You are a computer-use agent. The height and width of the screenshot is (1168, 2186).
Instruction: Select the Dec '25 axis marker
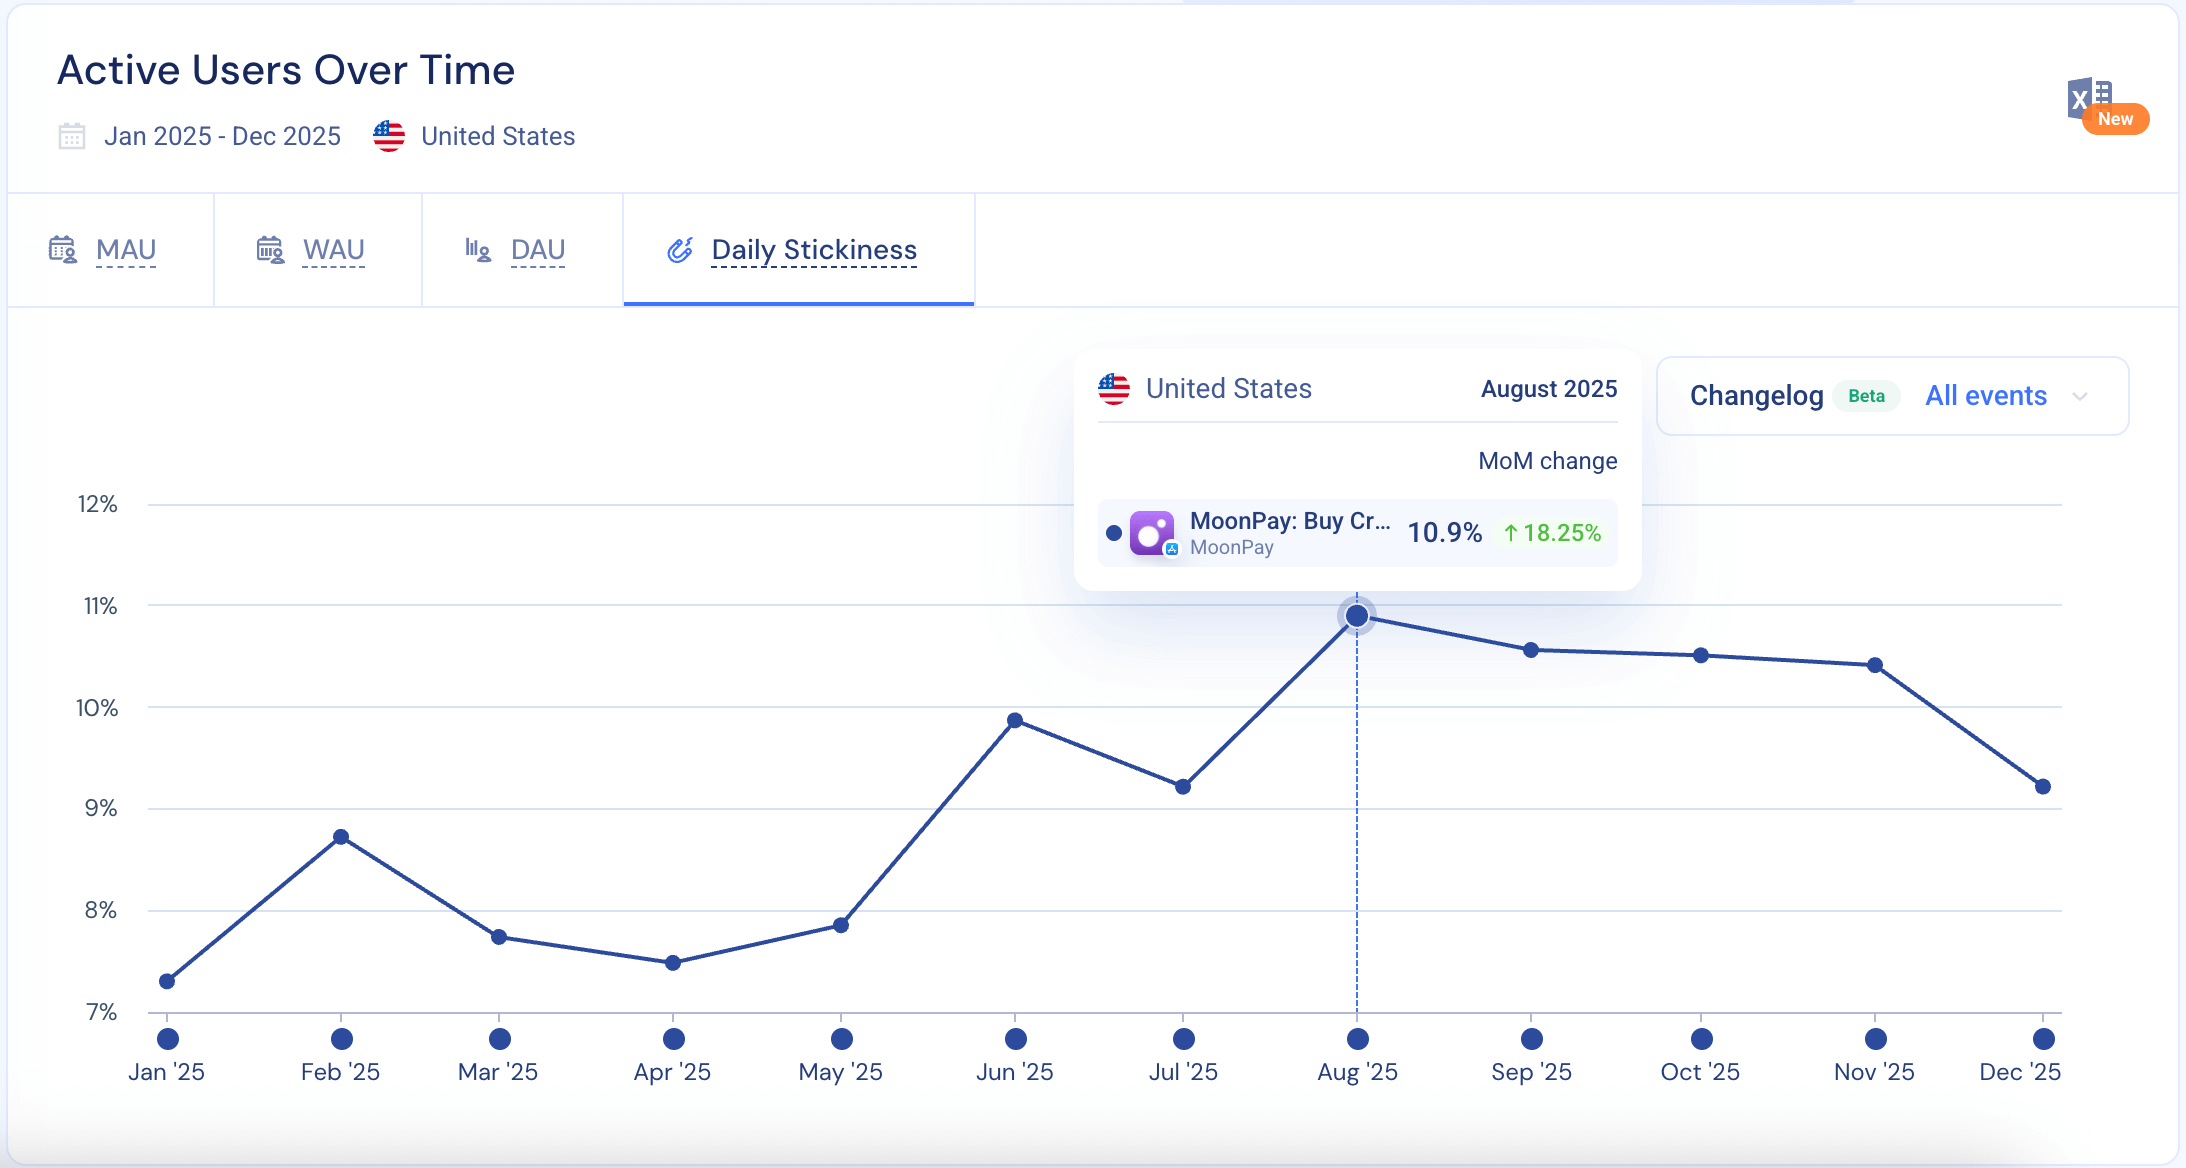pos(2044,1039)
